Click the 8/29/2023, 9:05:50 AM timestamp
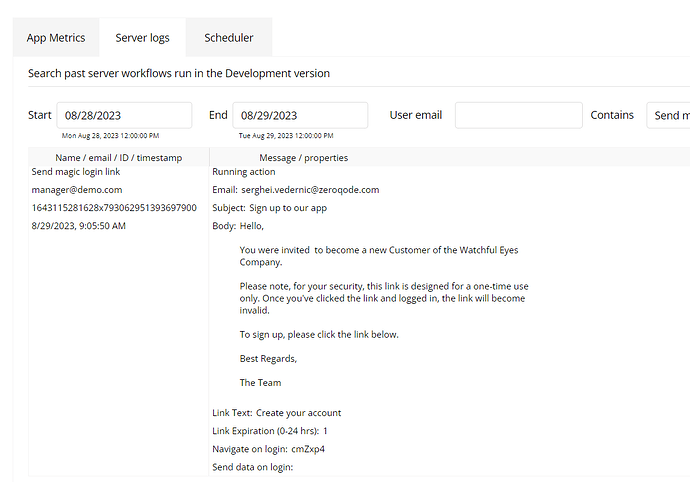This screenshot has width=690, height=482. 79,226
